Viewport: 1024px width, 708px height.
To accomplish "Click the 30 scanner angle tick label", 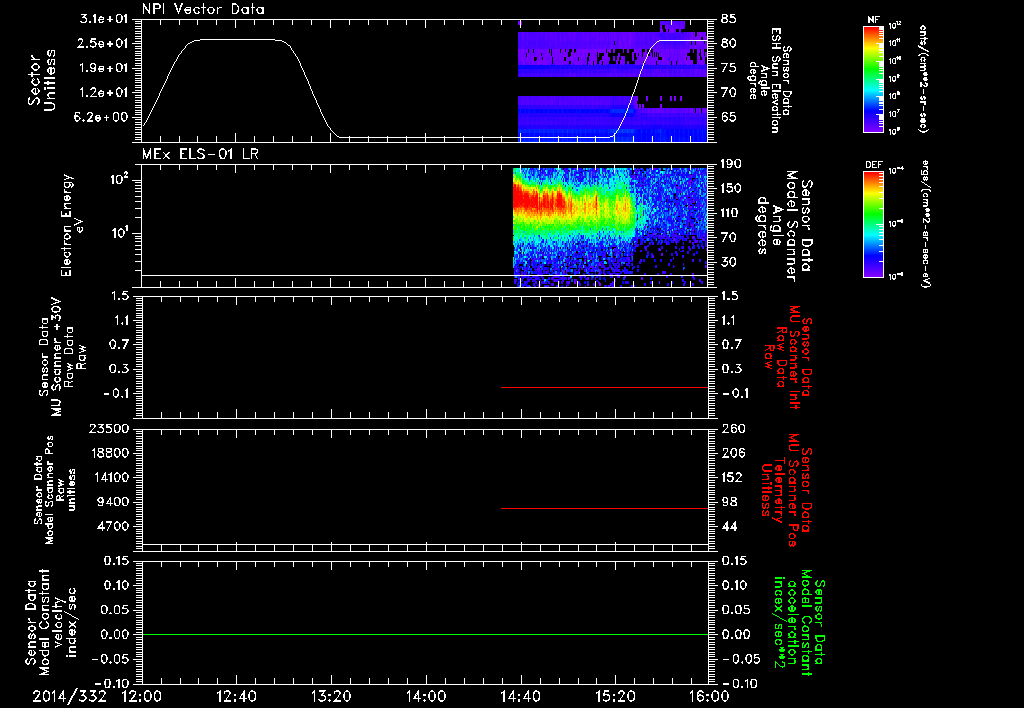I will [x=729, y=262].
